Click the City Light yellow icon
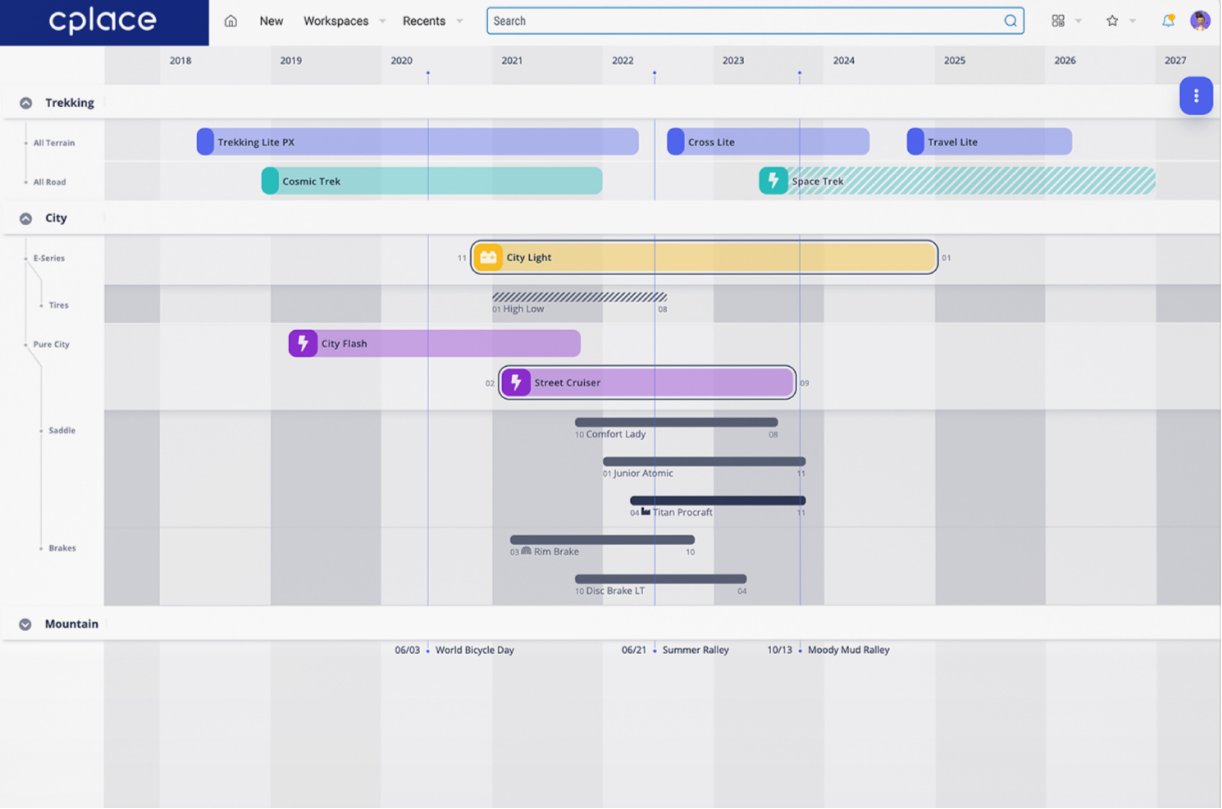 point(488,258)
